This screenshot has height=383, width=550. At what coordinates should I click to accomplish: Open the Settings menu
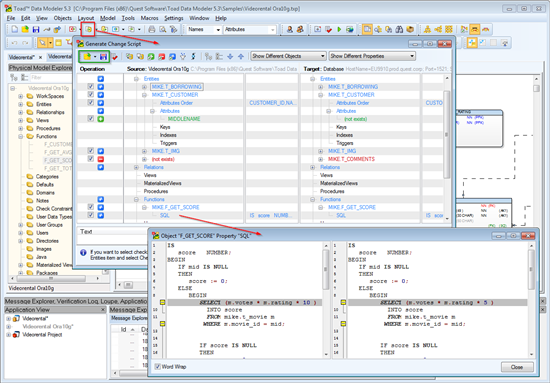[174, 18]
